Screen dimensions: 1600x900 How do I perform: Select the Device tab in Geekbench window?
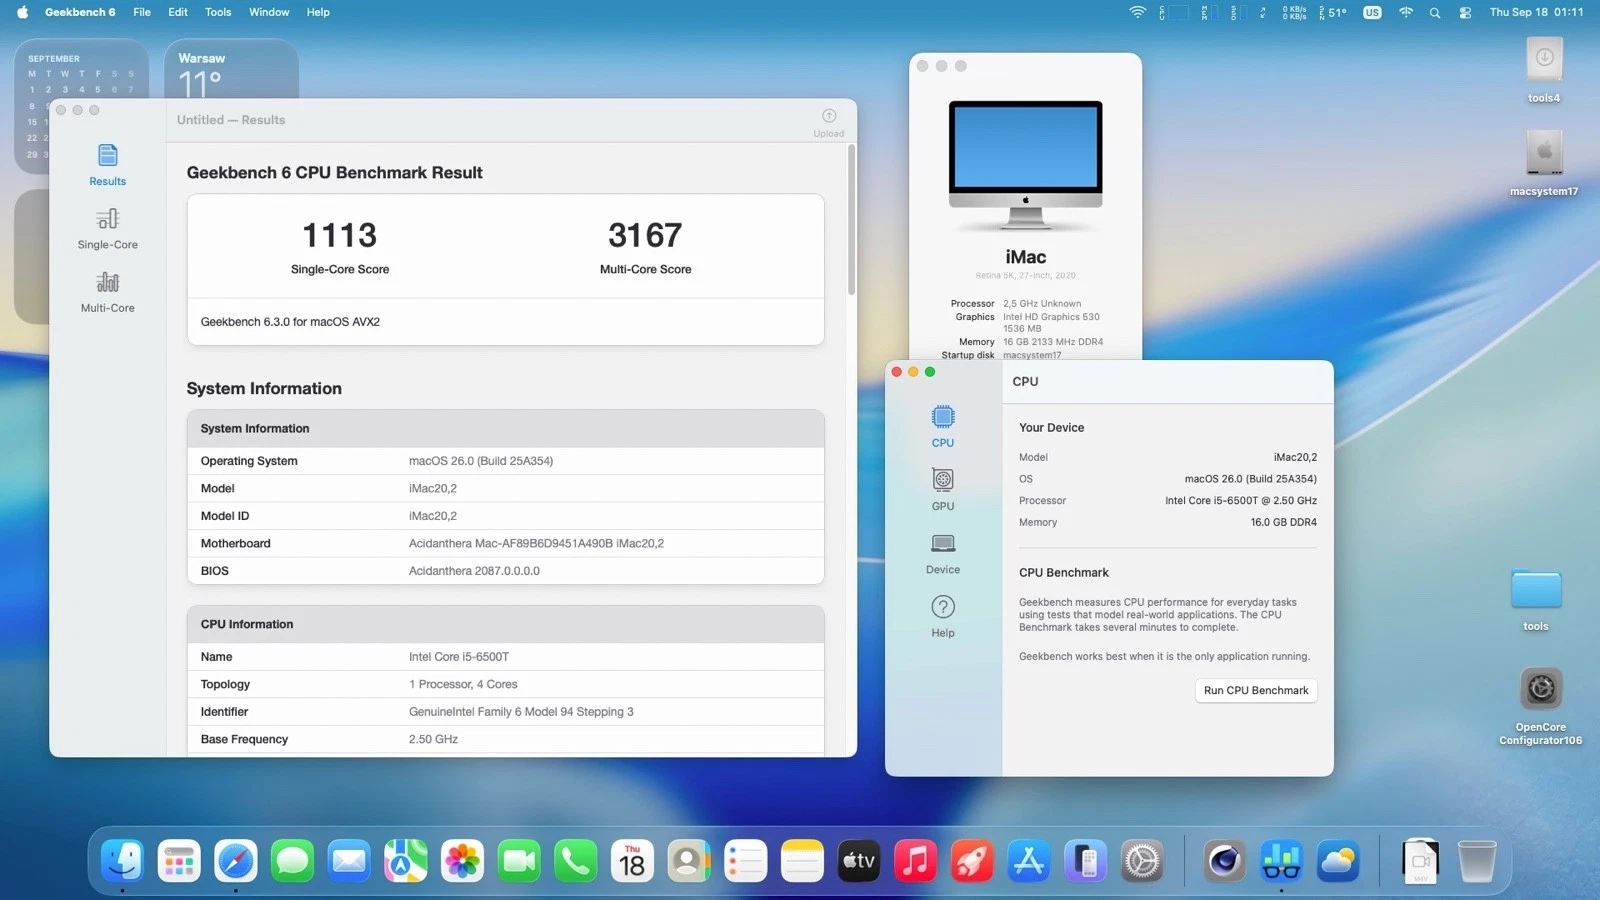pyautogui.click(x=942, y=553)
